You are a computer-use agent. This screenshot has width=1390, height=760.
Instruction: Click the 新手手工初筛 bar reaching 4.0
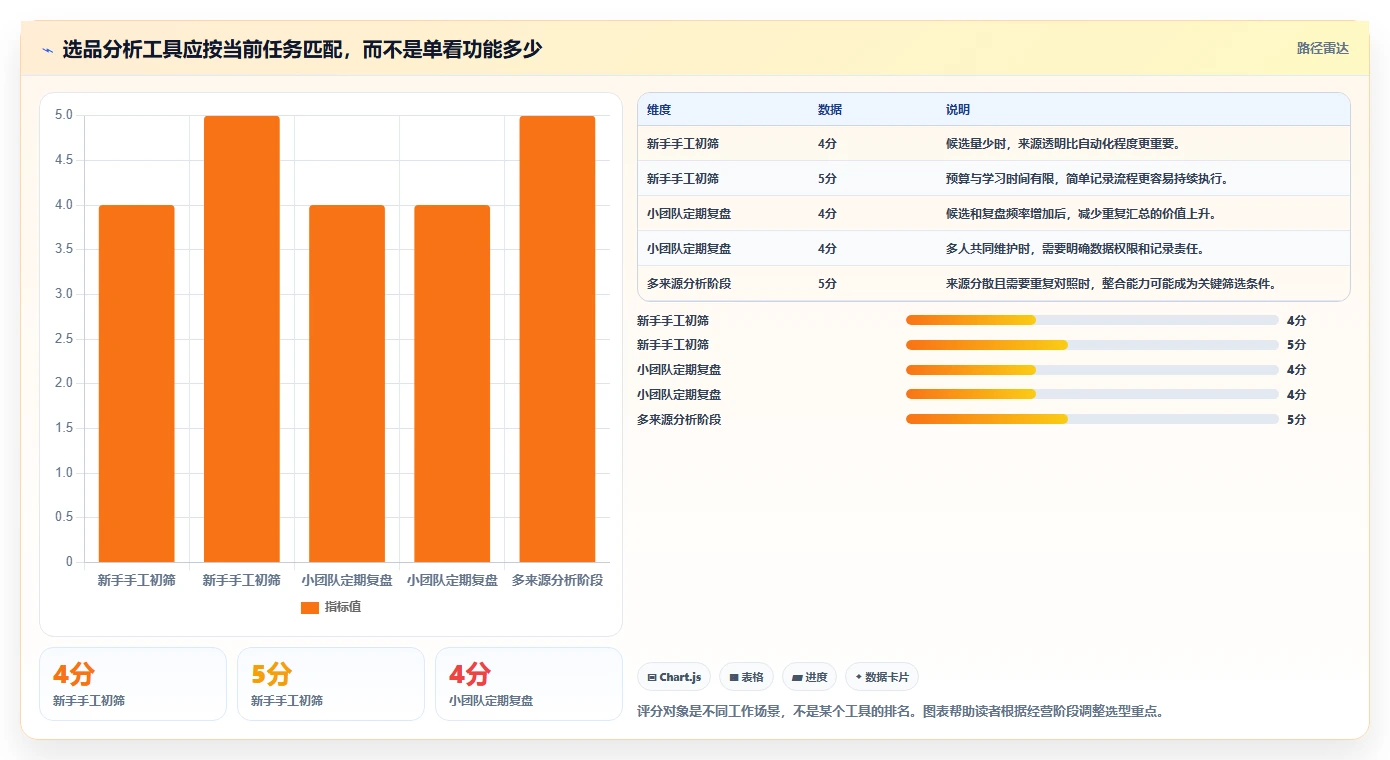137,384
